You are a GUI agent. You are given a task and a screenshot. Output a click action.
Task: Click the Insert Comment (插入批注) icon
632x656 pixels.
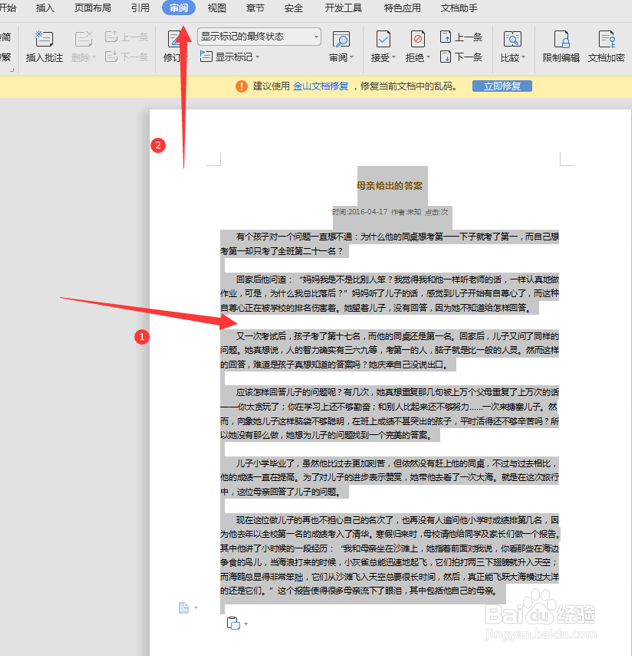click(44, 39)
